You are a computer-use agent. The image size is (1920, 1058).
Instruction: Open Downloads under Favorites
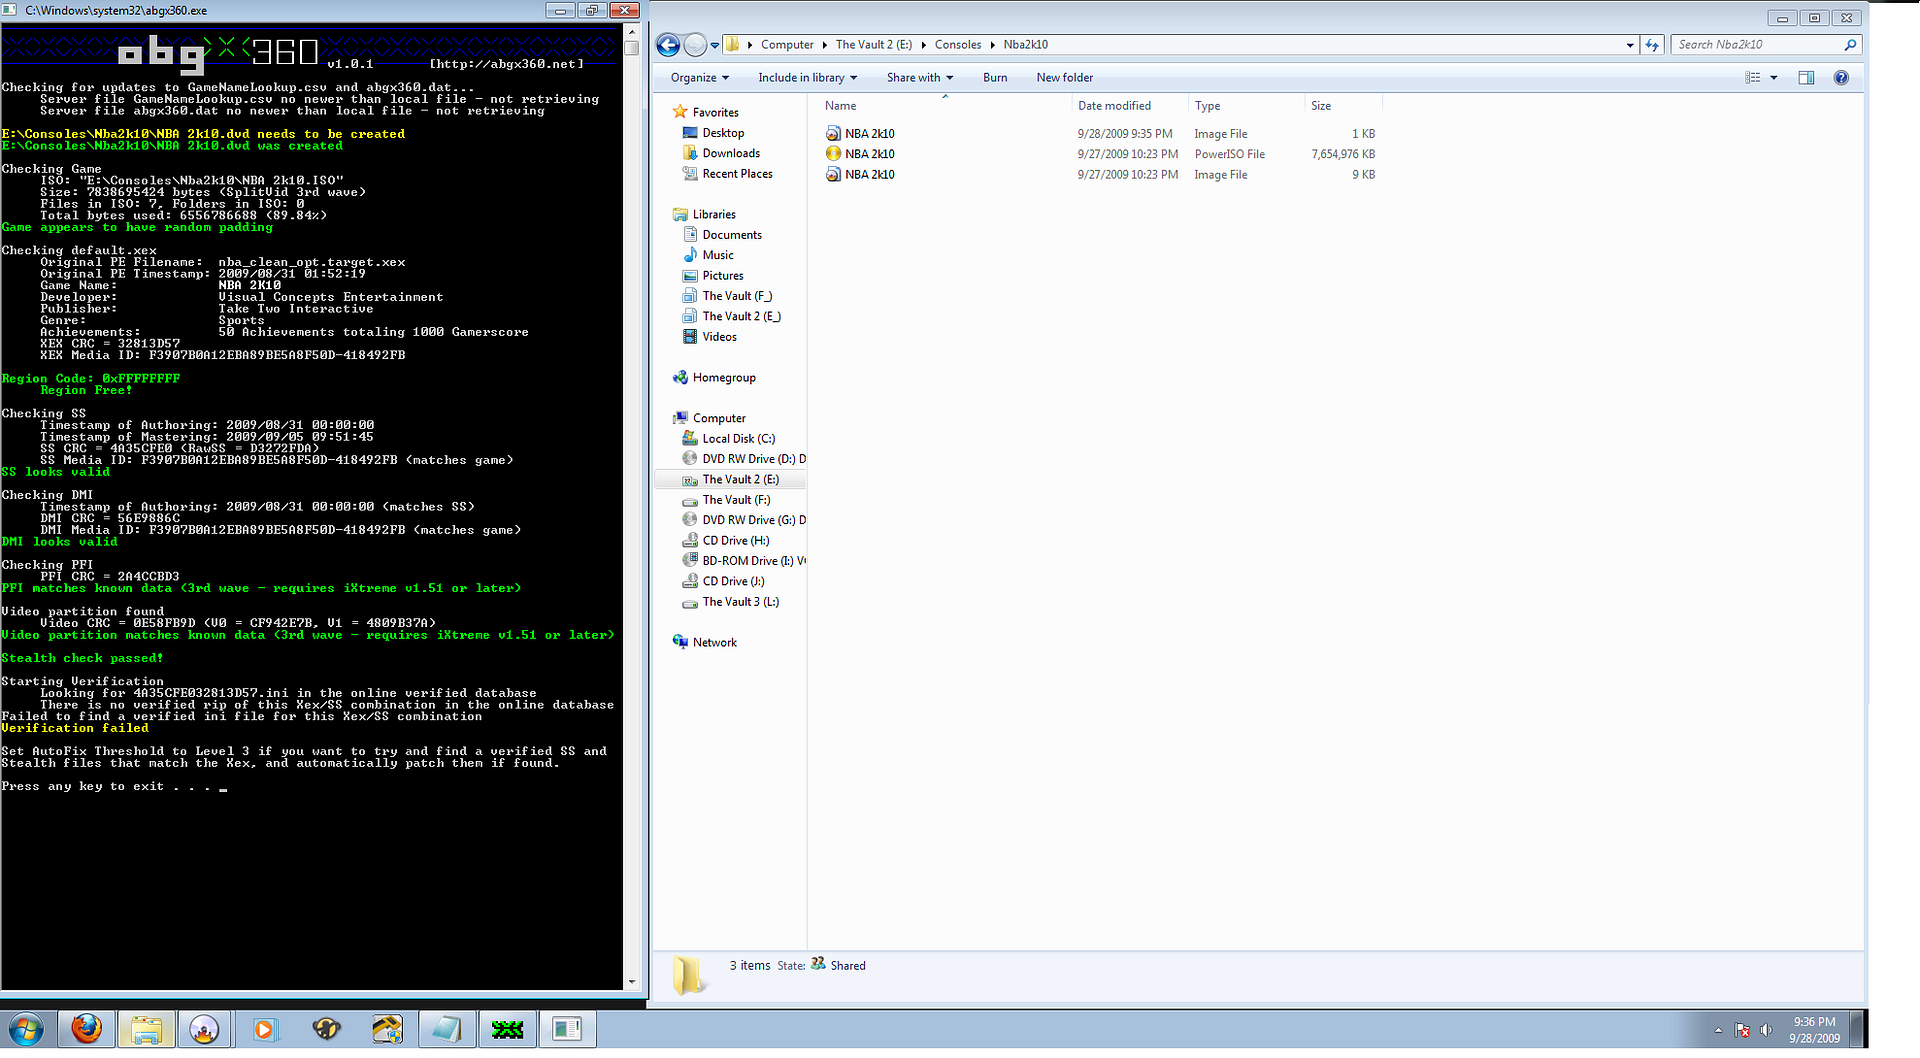pyautogui.click(x=731, y=154)
